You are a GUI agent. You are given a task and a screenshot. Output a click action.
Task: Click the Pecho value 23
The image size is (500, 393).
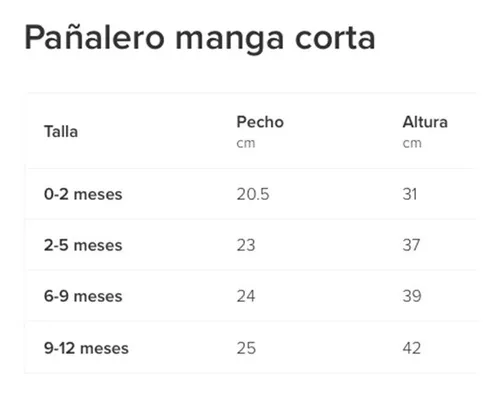pos(246,245)
